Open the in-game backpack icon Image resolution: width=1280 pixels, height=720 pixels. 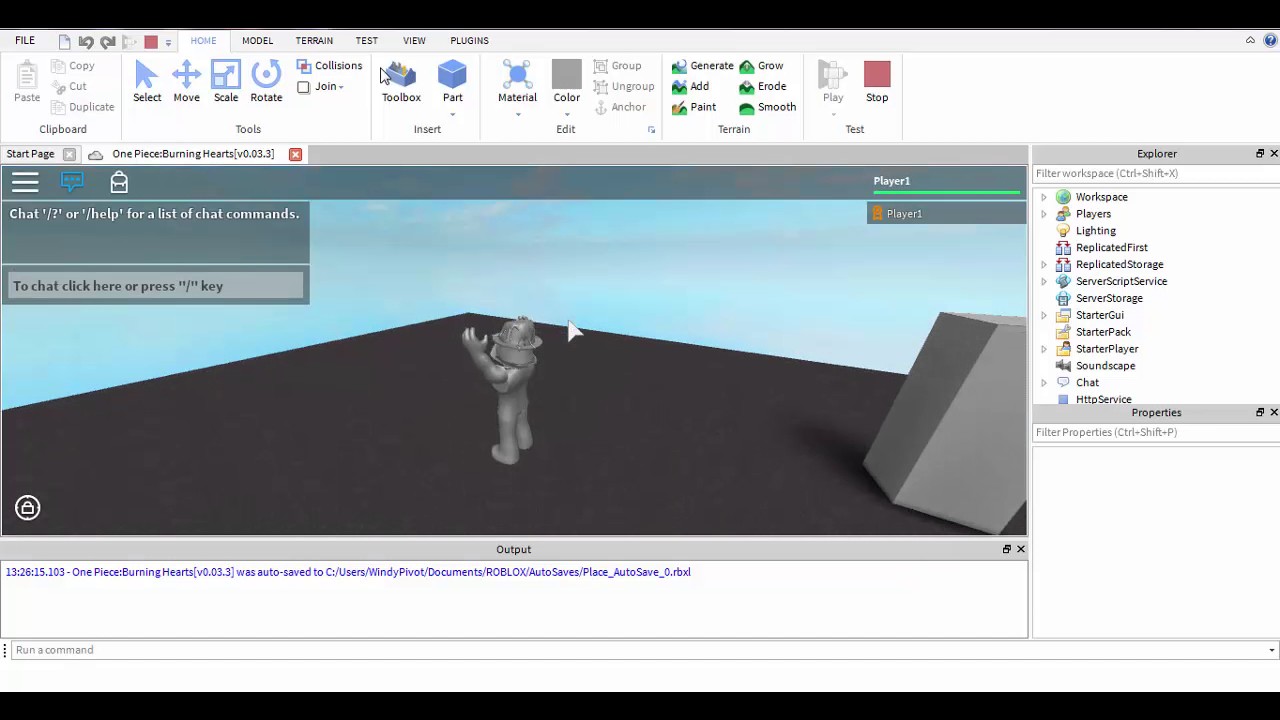[119, 182]
